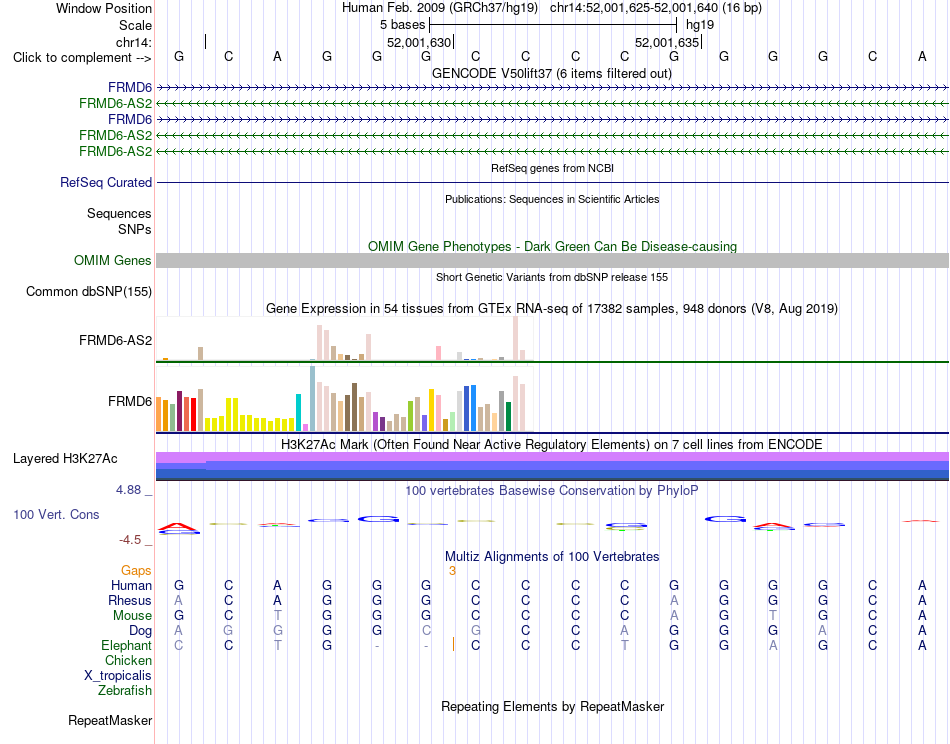Click the '5 bases' scale bar label
Screen dimensions: 950x744
(402, 25)
